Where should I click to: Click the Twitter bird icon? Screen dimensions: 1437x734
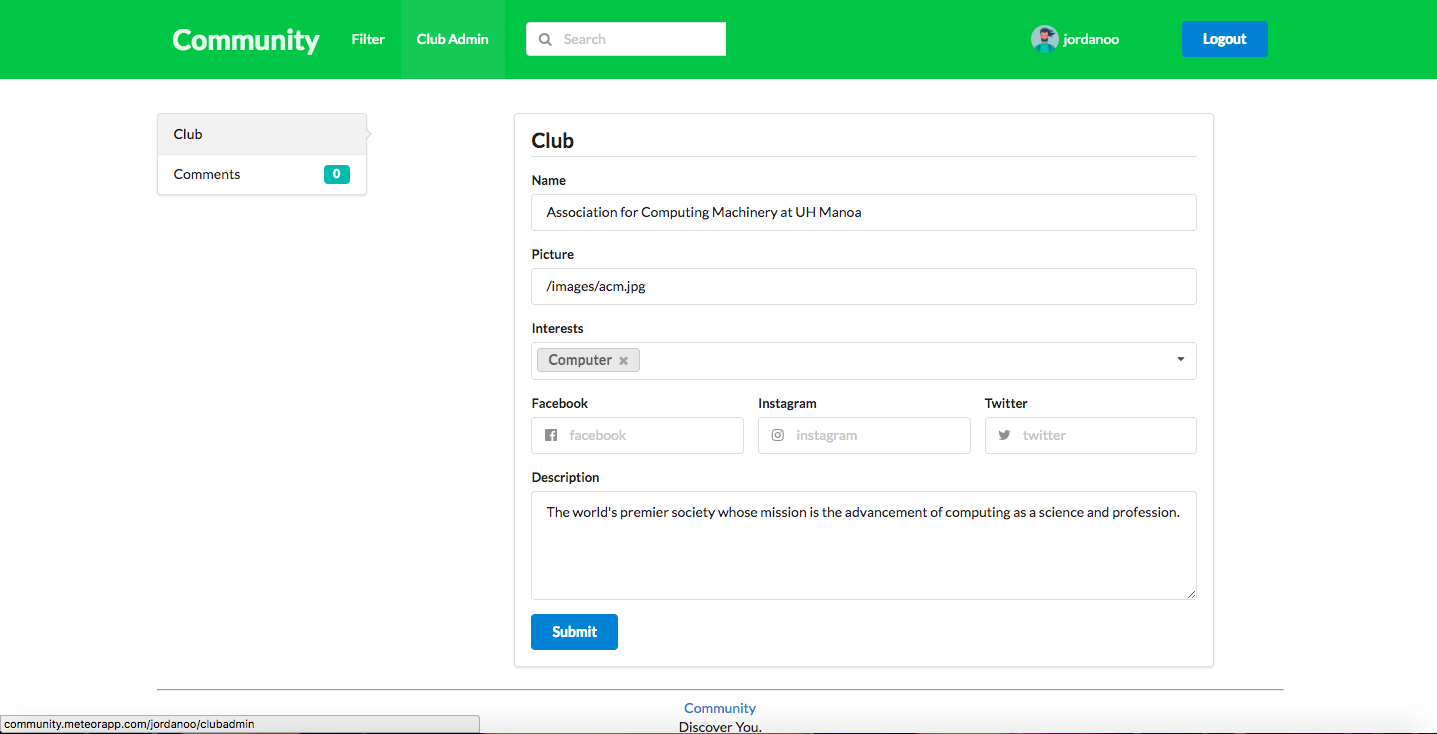click(x=1004, y=435)
